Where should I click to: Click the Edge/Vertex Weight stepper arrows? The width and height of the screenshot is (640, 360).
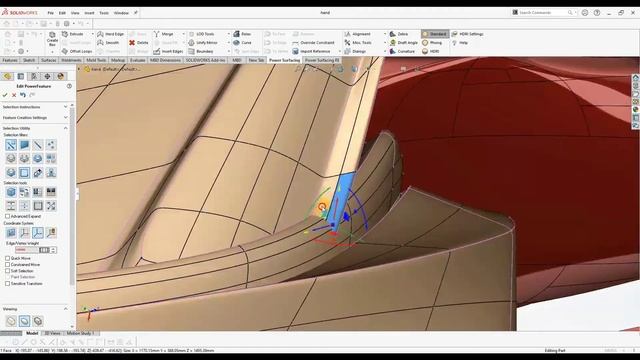tap(53, 250)
